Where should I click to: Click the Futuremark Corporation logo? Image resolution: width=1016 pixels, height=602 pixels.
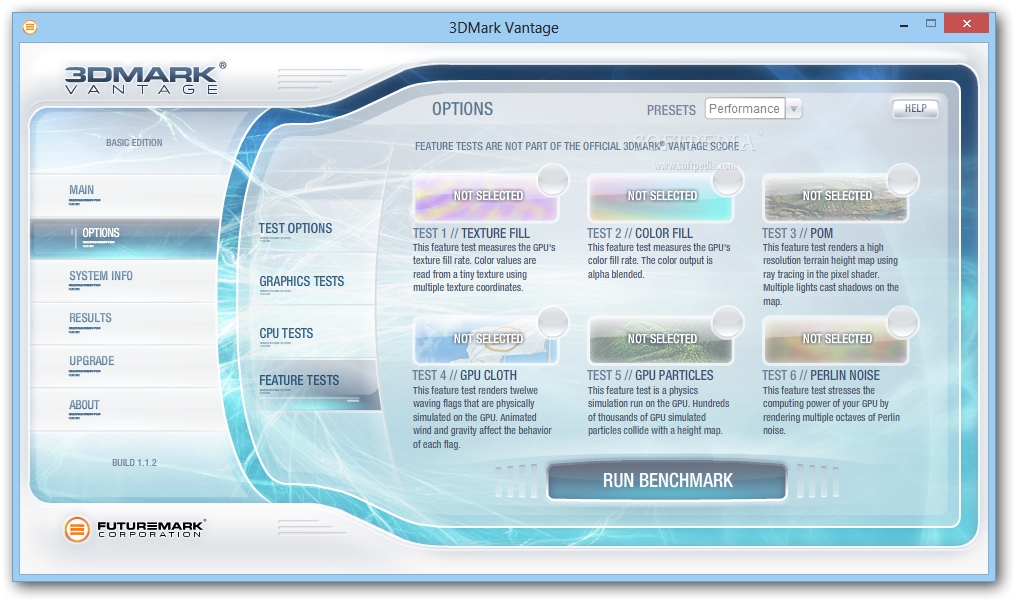click(x=135, y=529)
